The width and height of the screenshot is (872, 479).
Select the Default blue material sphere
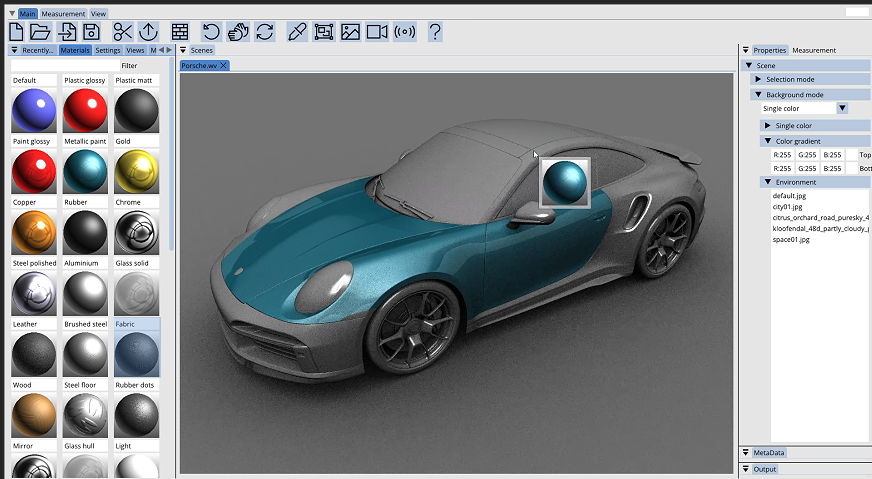[34, 111]
